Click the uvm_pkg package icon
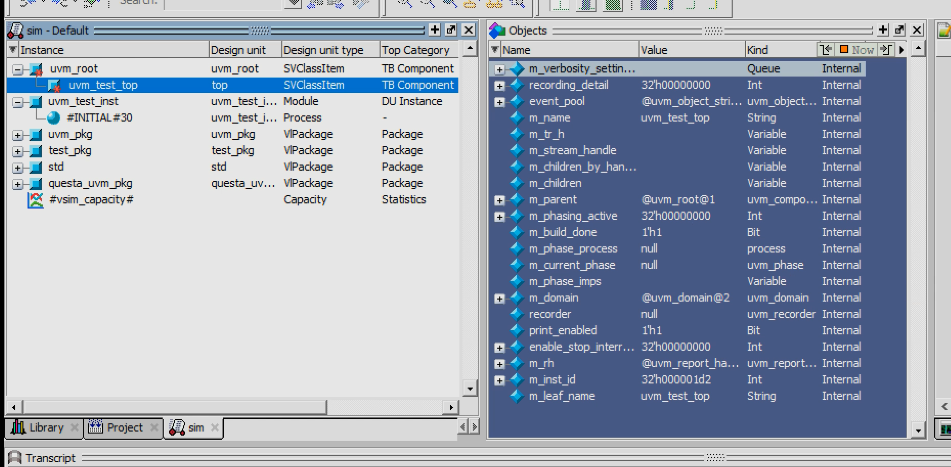The image size is (951, 467). [36, 134]
